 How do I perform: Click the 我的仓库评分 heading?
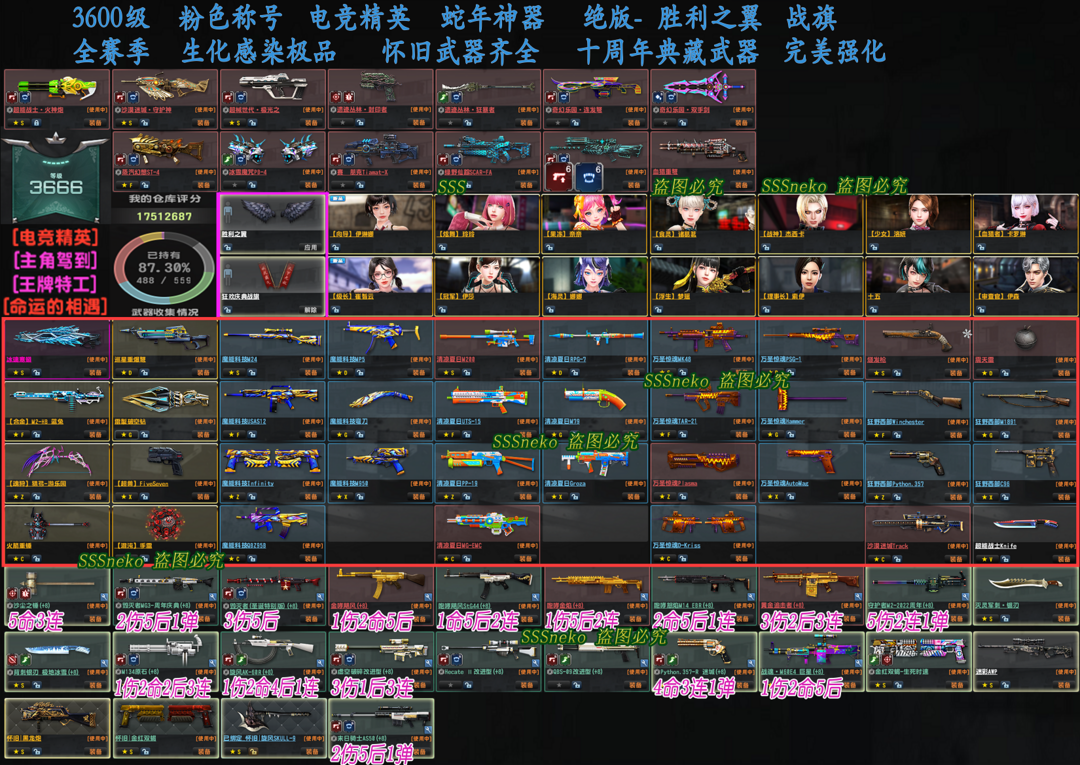pos(164,199)
